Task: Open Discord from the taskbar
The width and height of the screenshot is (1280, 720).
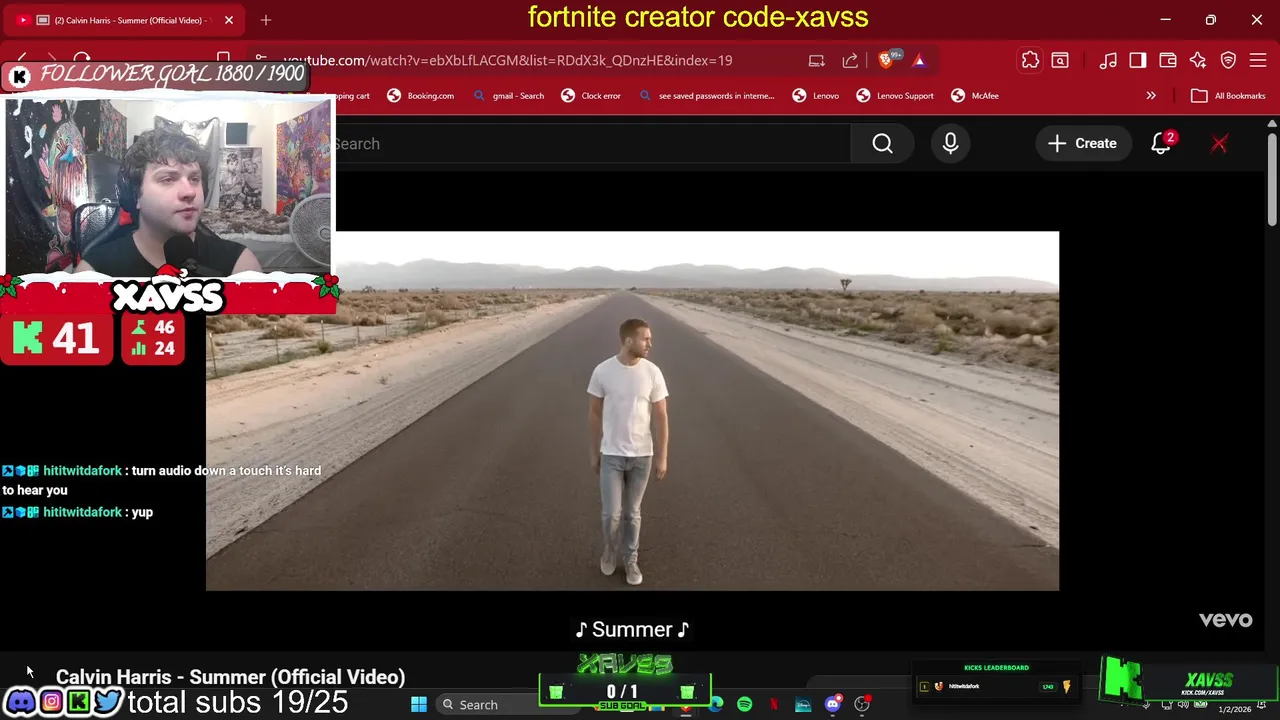Action: [833, 705]
